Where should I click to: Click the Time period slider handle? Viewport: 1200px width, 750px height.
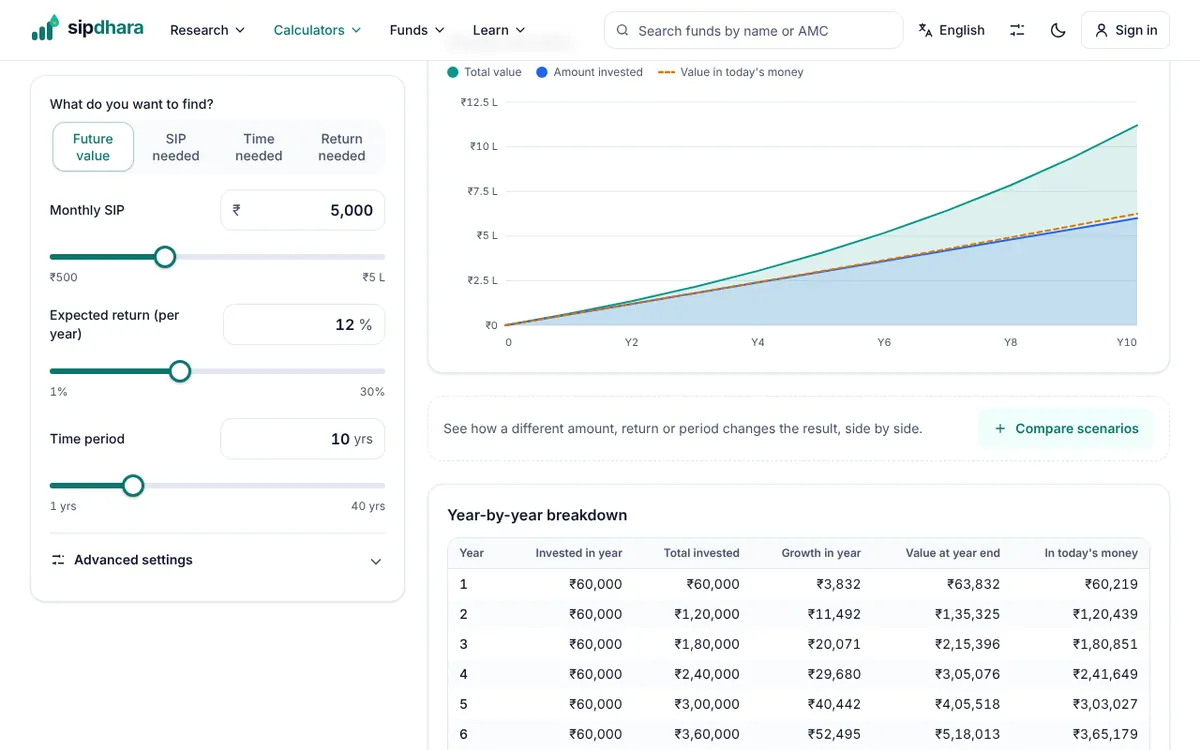point(133,486)
